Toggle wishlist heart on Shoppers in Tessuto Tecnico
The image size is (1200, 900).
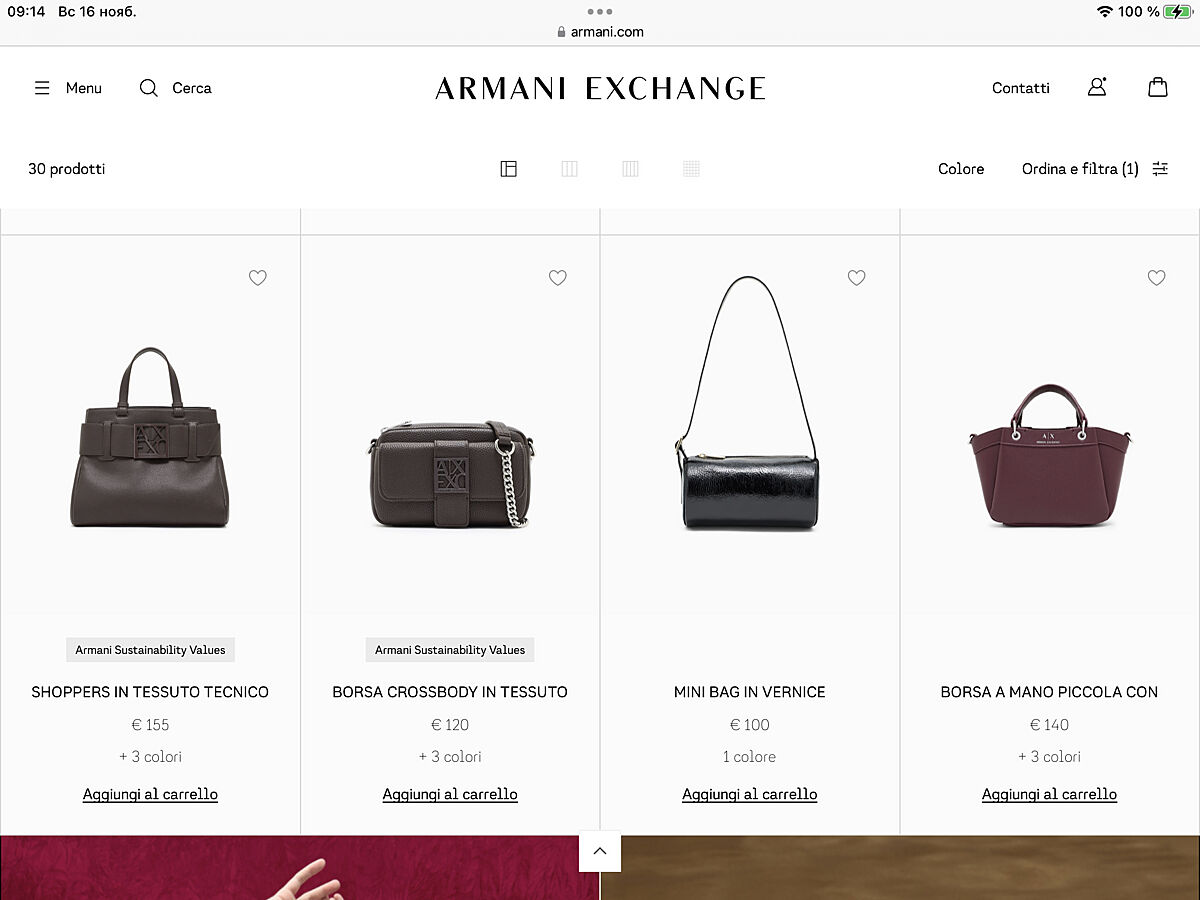258,278
